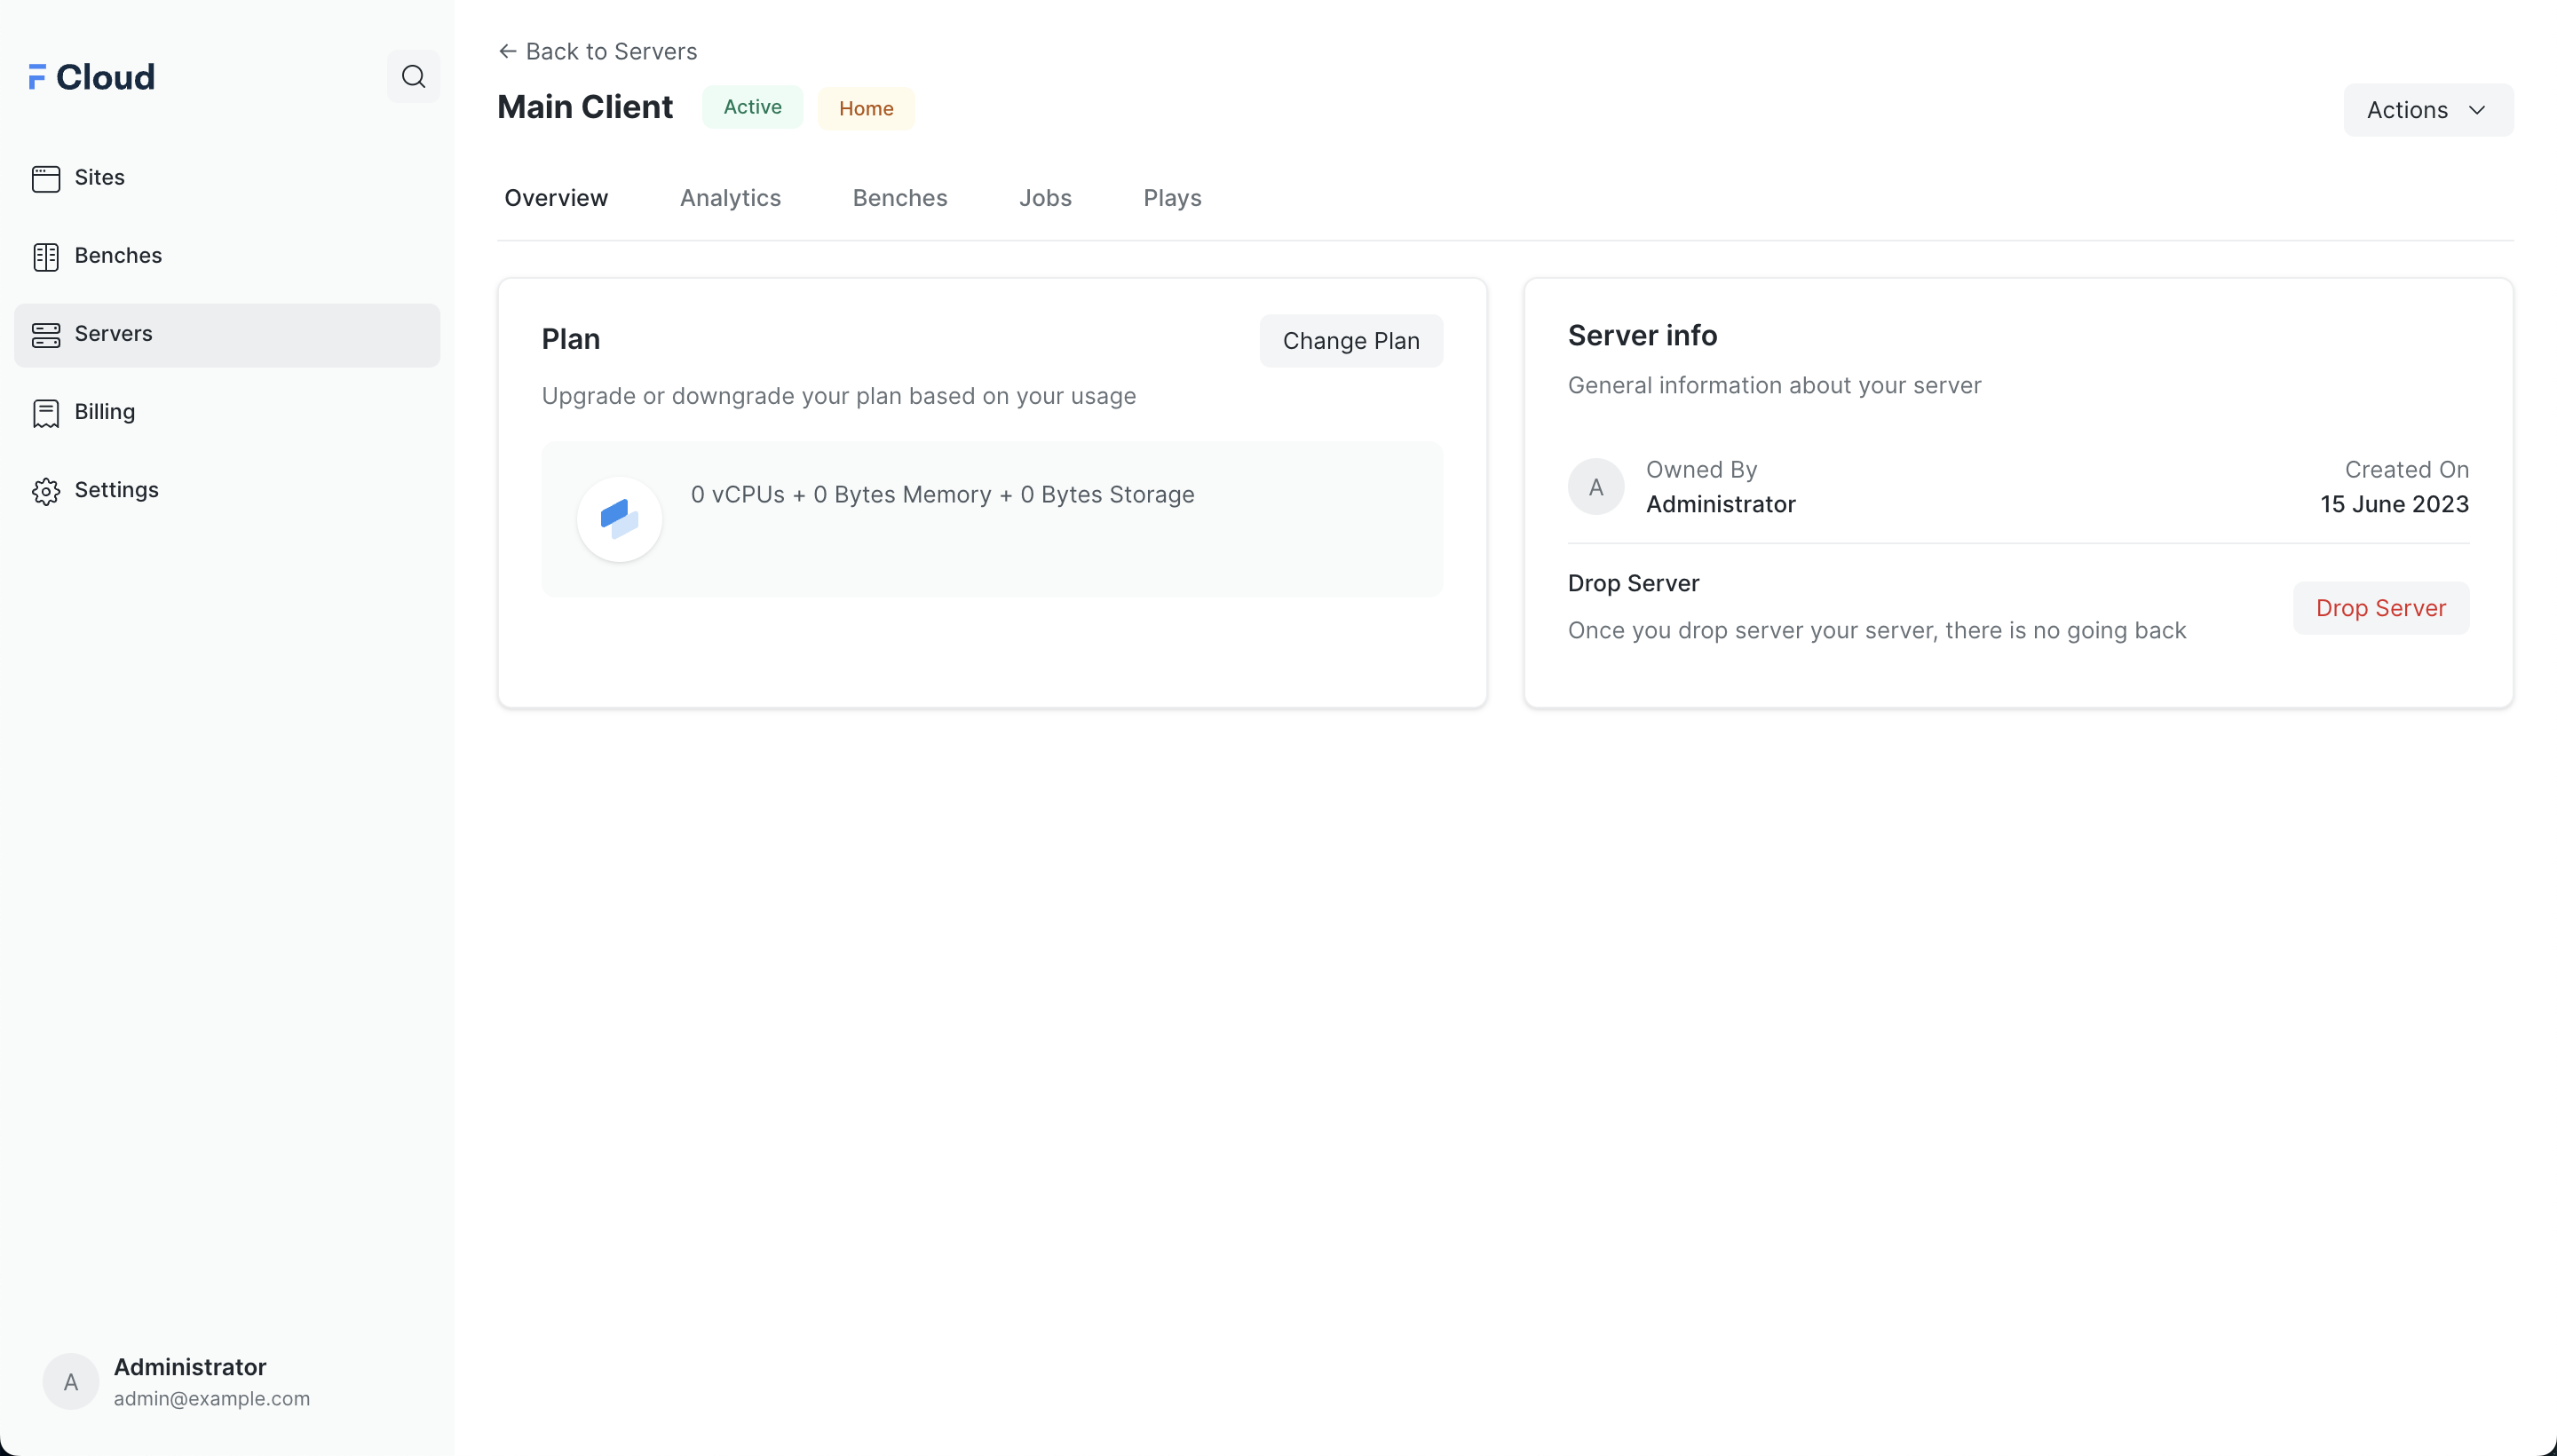Navigate back using Back to Servers link

(x=598, y=52)
